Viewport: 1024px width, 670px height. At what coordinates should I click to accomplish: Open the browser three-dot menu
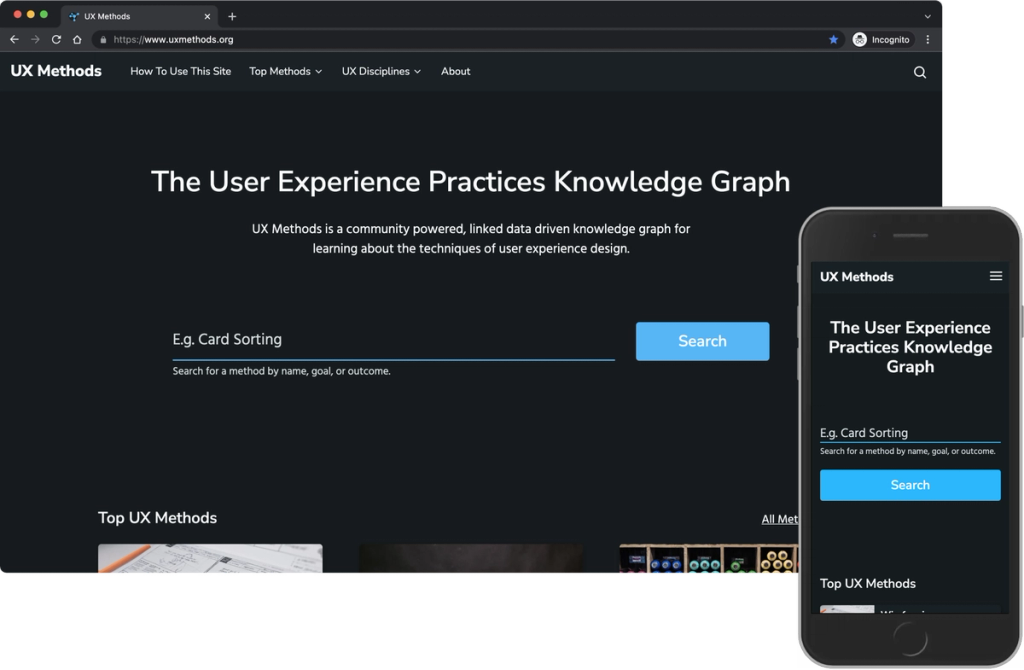(x=927, y=39)
